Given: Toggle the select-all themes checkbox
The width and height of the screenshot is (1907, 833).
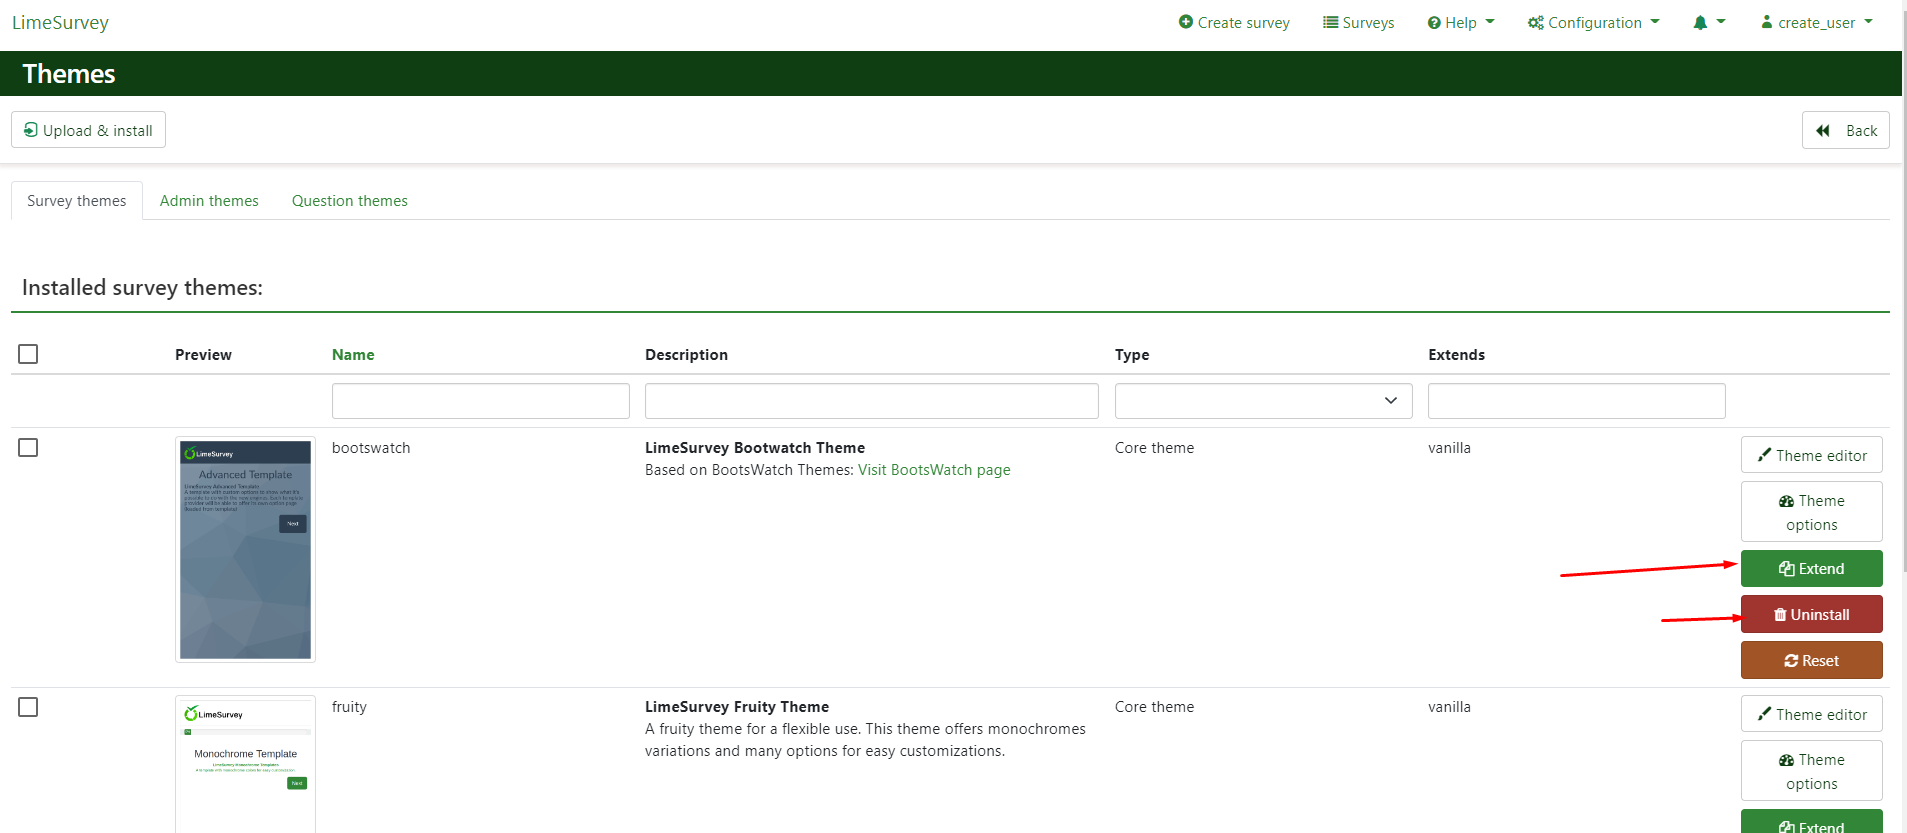Looking at the screenshot, I should pyautogui.click(x=28, y=354).
